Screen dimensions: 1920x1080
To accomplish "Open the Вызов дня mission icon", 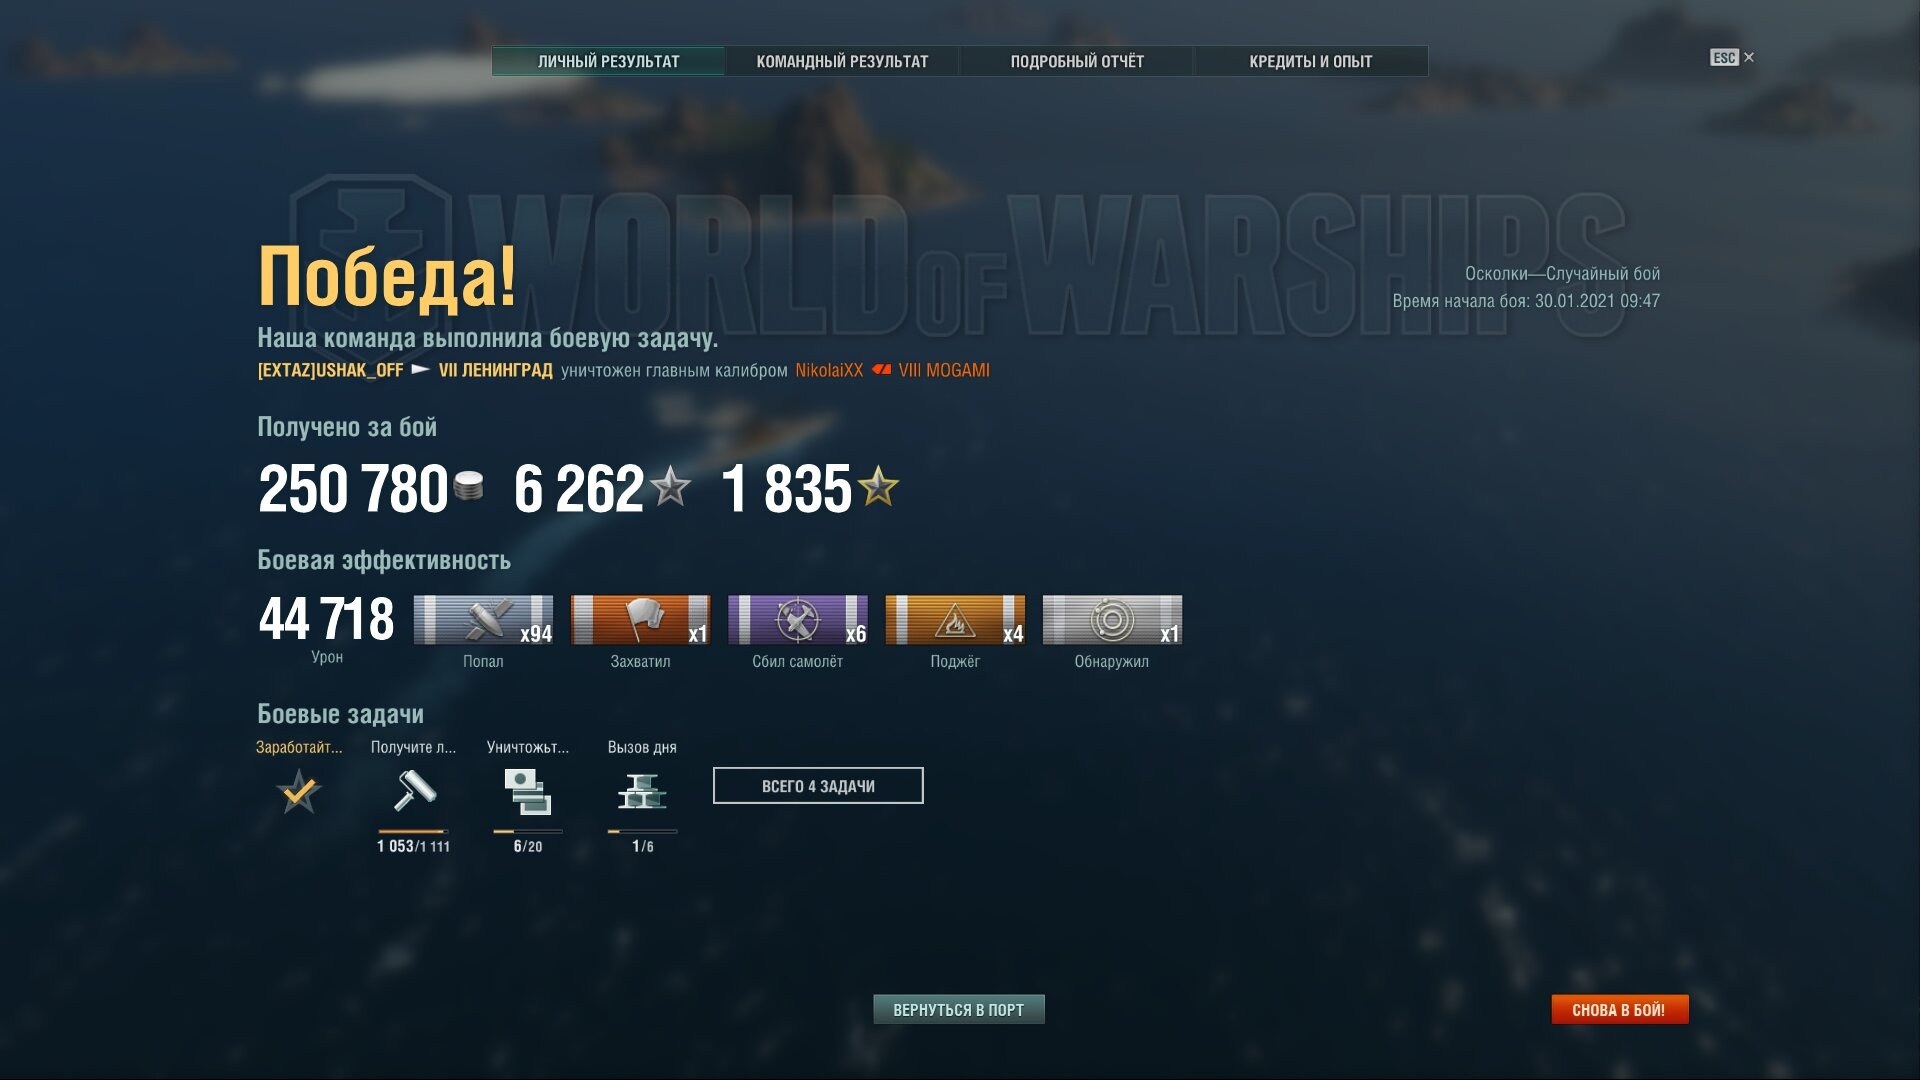I will (x=642, y=792).
